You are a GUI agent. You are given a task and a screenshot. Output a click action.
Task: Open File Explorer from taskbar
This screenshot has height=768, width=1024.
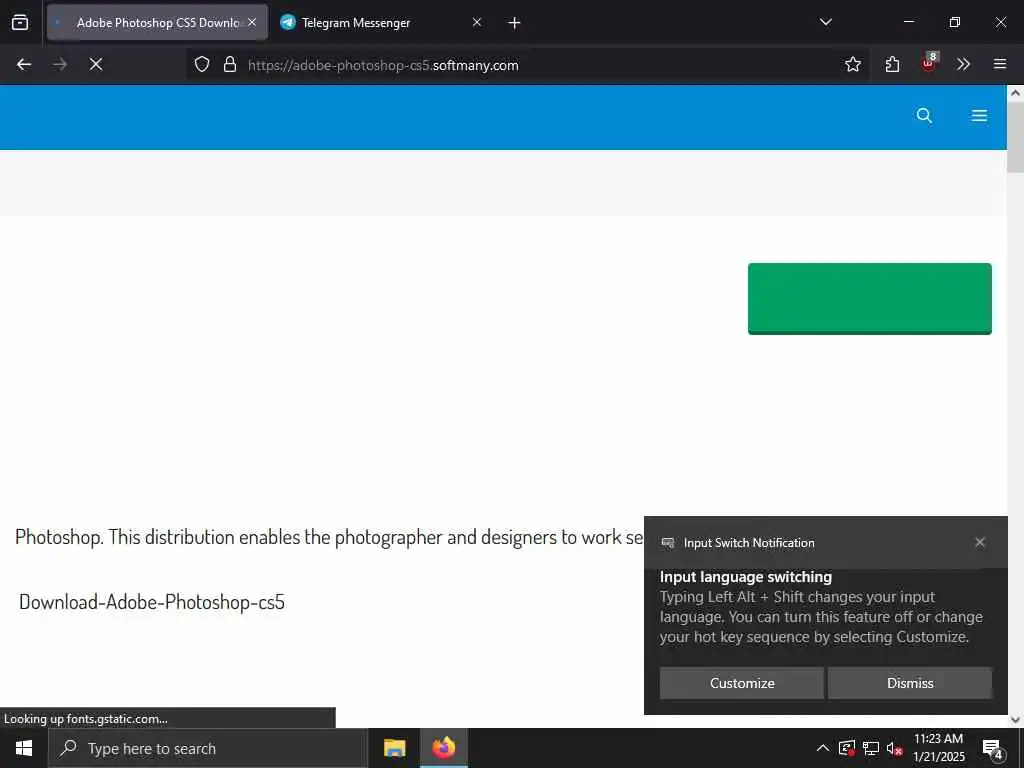point(394,748)
